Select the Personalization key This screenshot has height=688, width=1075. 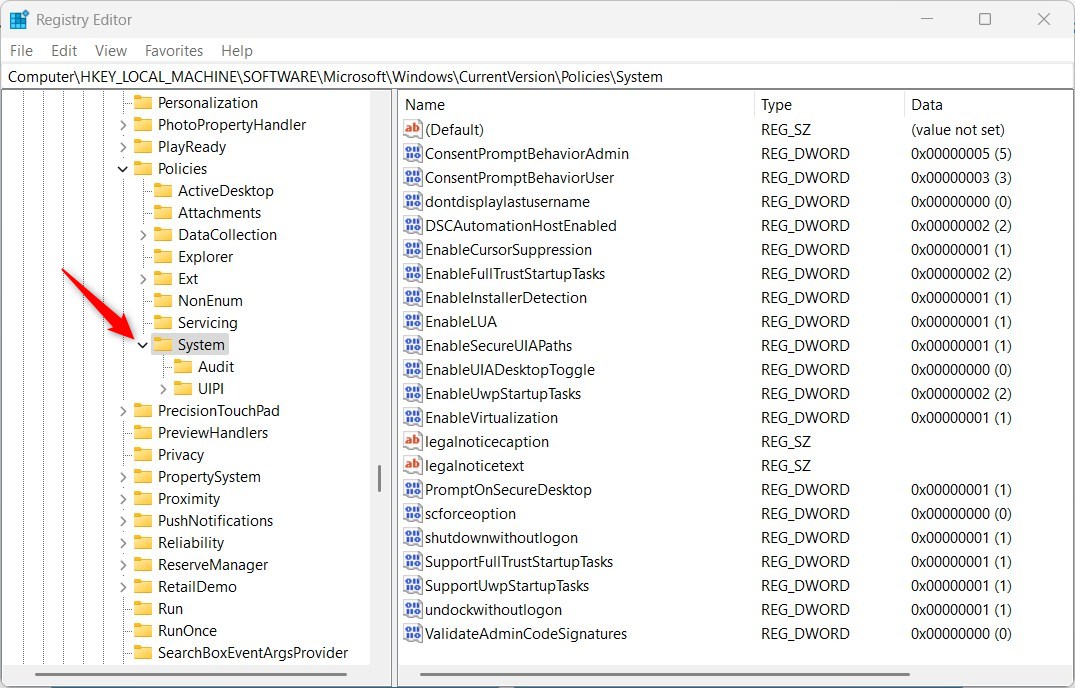[x=208, y=103]
